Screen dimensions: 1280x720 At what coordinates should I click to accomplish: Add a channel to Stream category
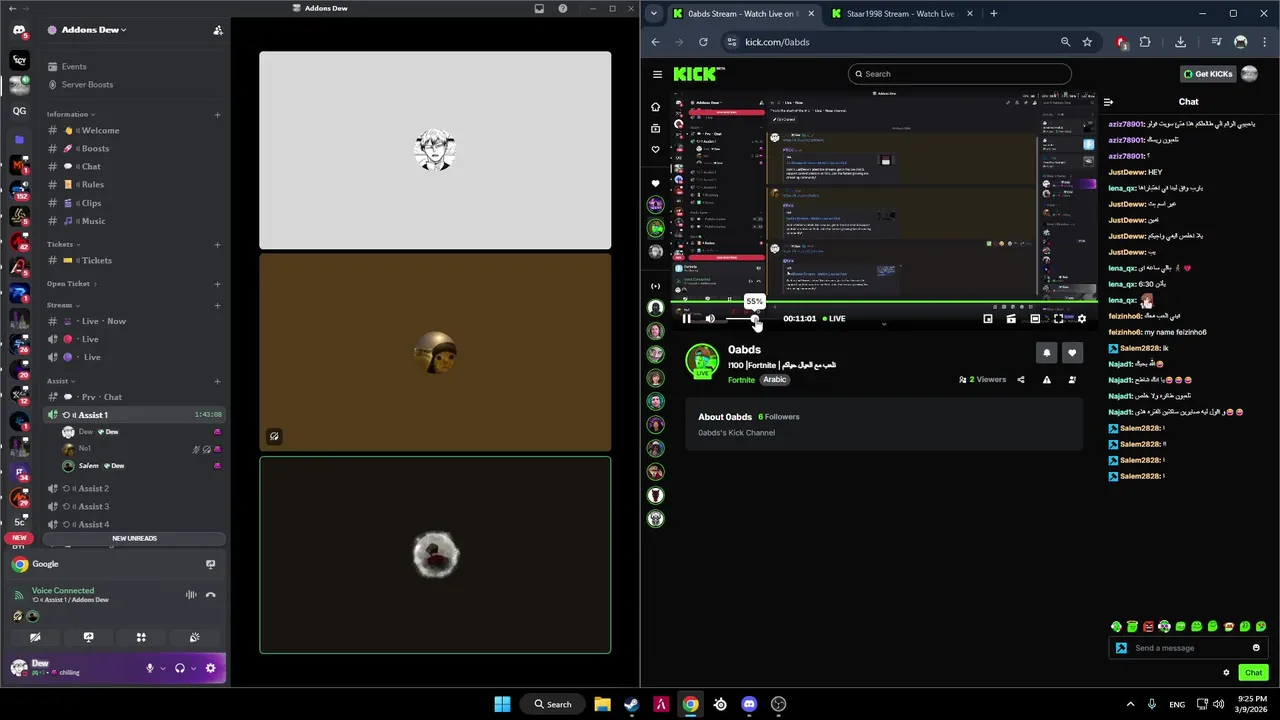click(217, 305)
